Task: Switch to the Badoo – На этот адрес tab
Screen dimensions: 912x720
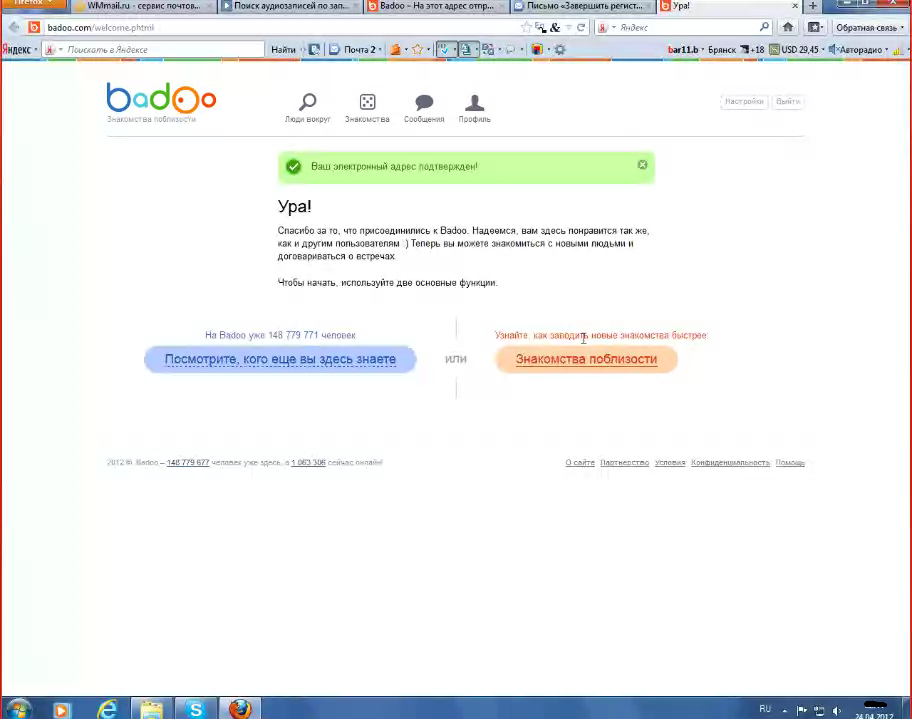Action: (436, 6)
